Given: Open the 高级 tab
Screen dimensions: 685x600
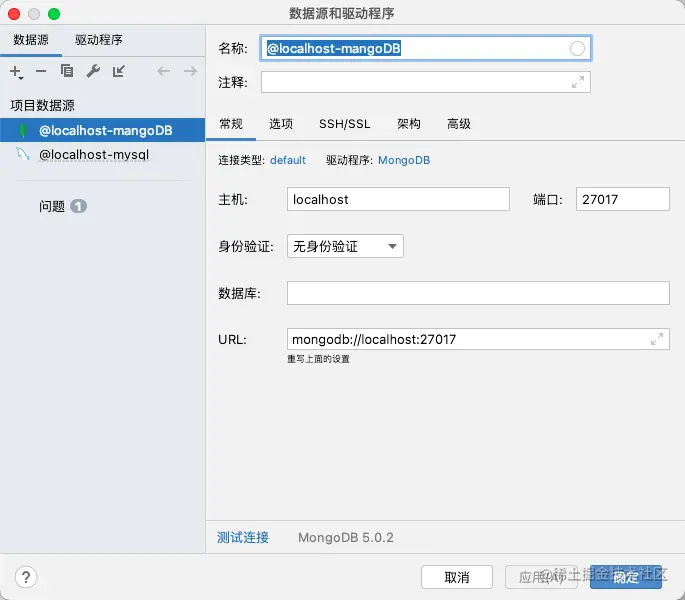Looking at the screenshot, I should point(459,124).
